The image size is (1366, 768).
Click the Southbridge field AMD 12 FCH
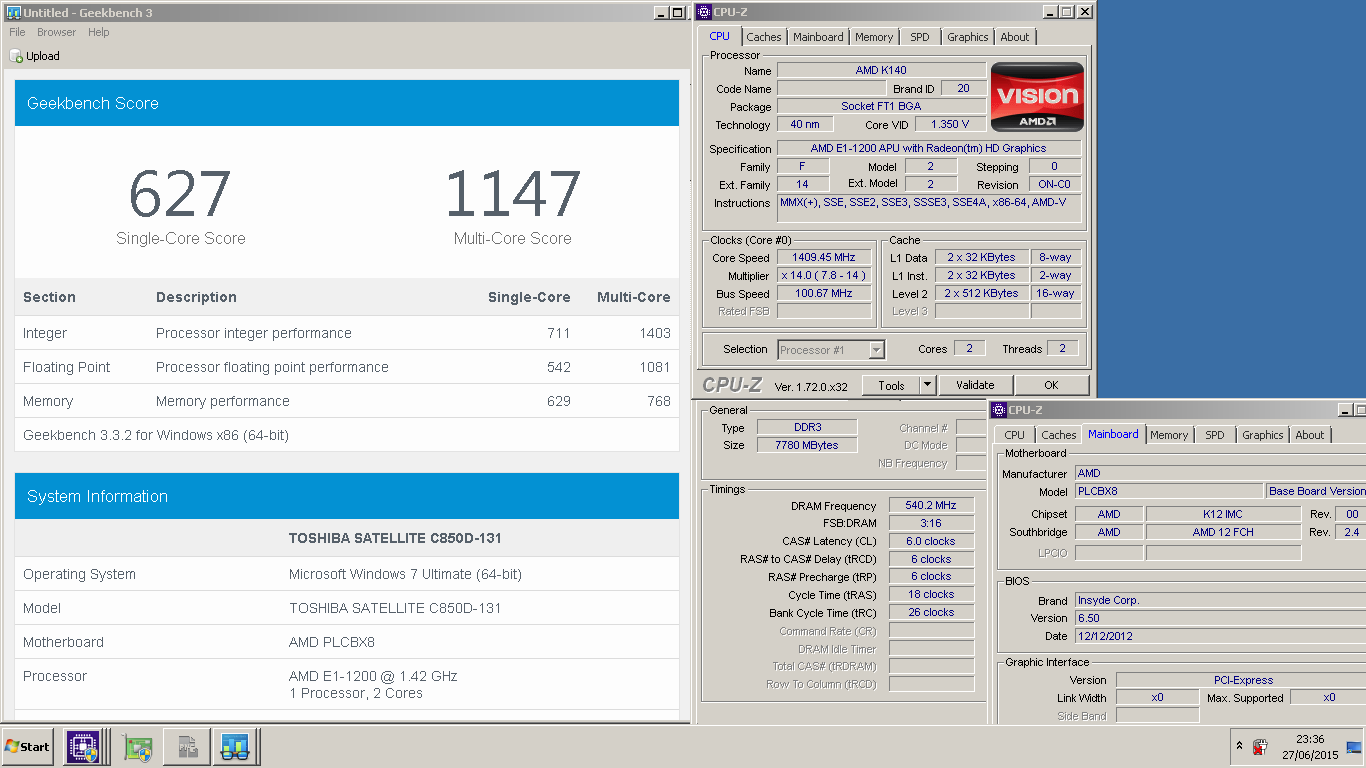pyautogui.click(x=1224, y=532)
